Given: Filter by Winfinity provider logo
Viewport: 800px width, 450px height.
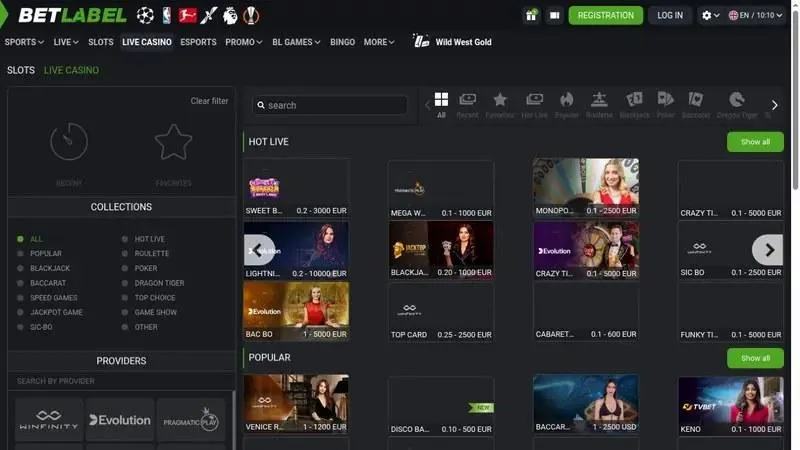Looking at the screenshot, I should pyautogui.click(x=49, y=420).
